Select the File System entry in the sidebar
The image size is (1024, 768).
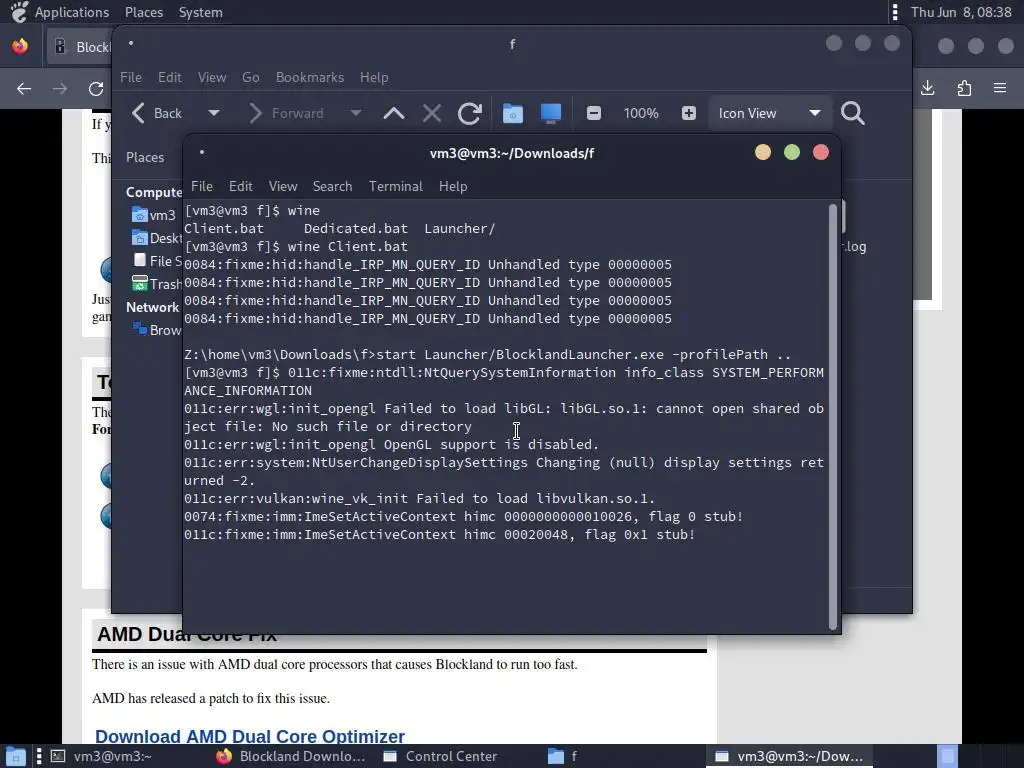pyautogui.click(x=157, y=261)
